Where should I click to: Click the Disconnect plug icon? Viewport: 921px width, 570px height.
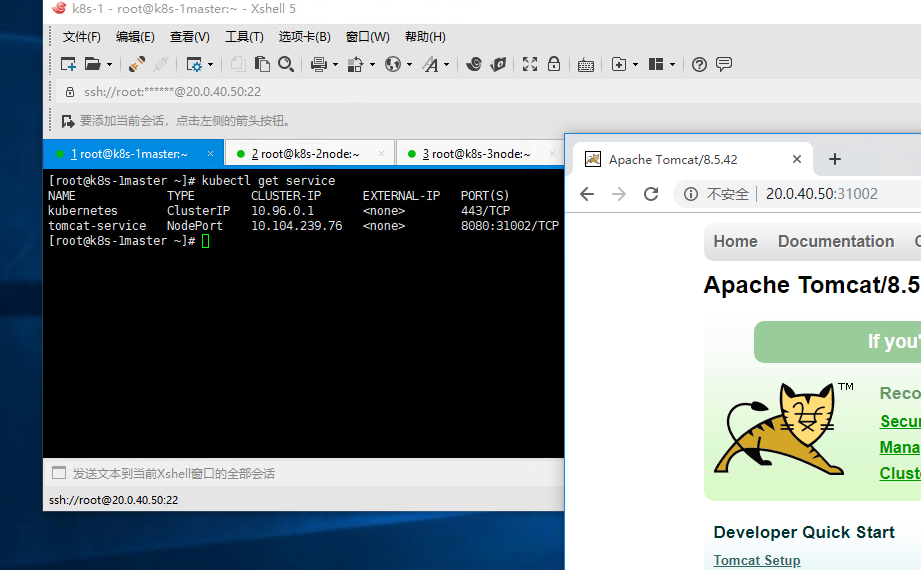coord(161,64)
